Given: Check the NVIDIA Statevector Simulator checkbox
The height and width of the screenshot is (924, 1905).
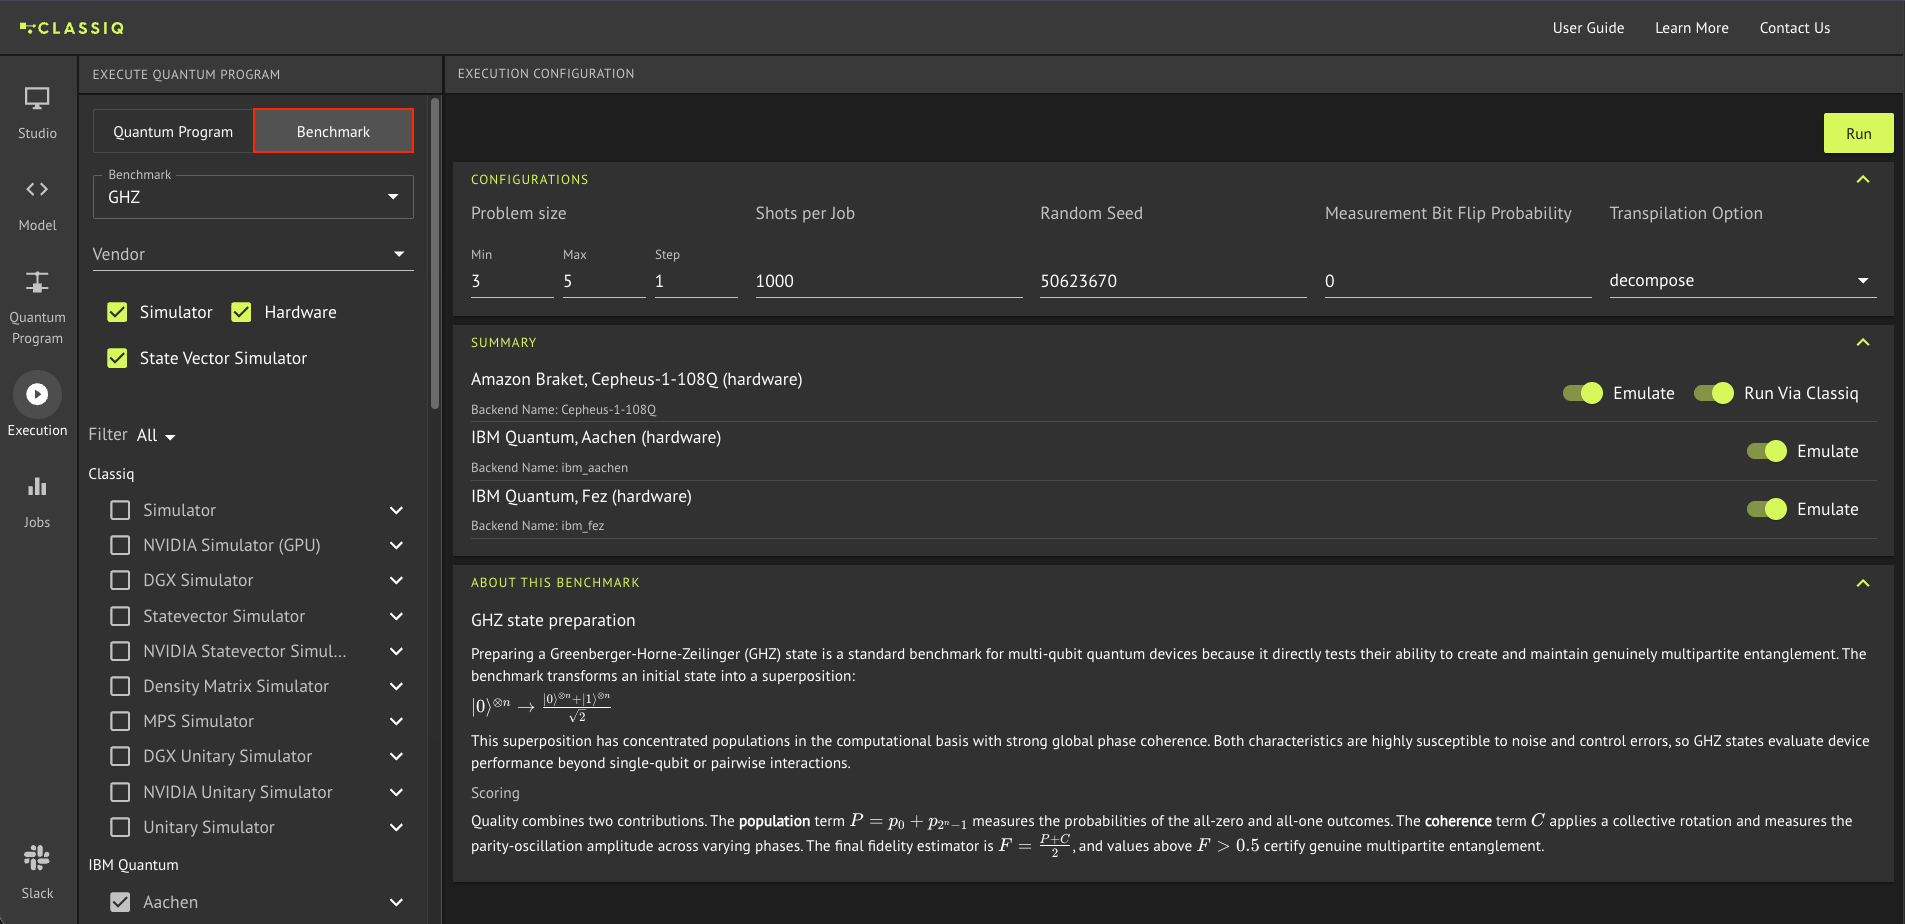Looking at the screenshot, I should pyautogui.click(x=120, y=651).
